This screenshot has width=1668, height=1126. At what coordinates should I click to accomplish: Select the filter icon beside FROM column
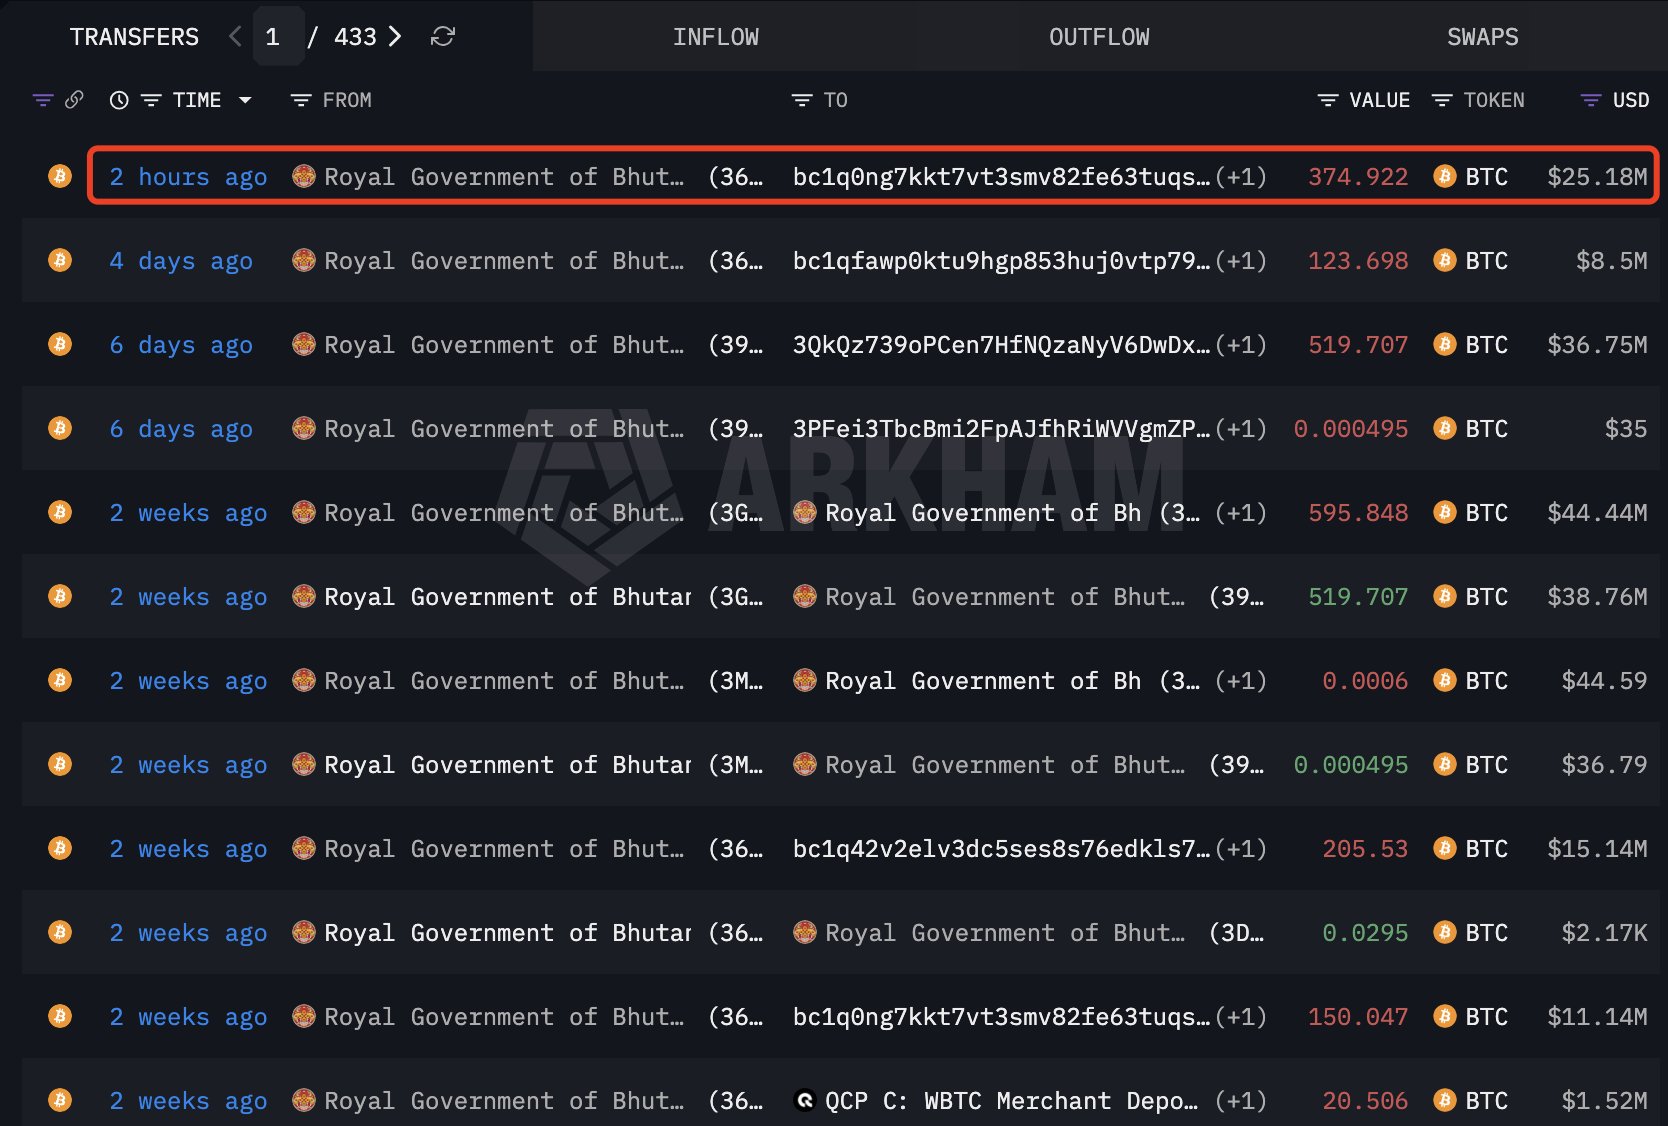pos(299,100)
